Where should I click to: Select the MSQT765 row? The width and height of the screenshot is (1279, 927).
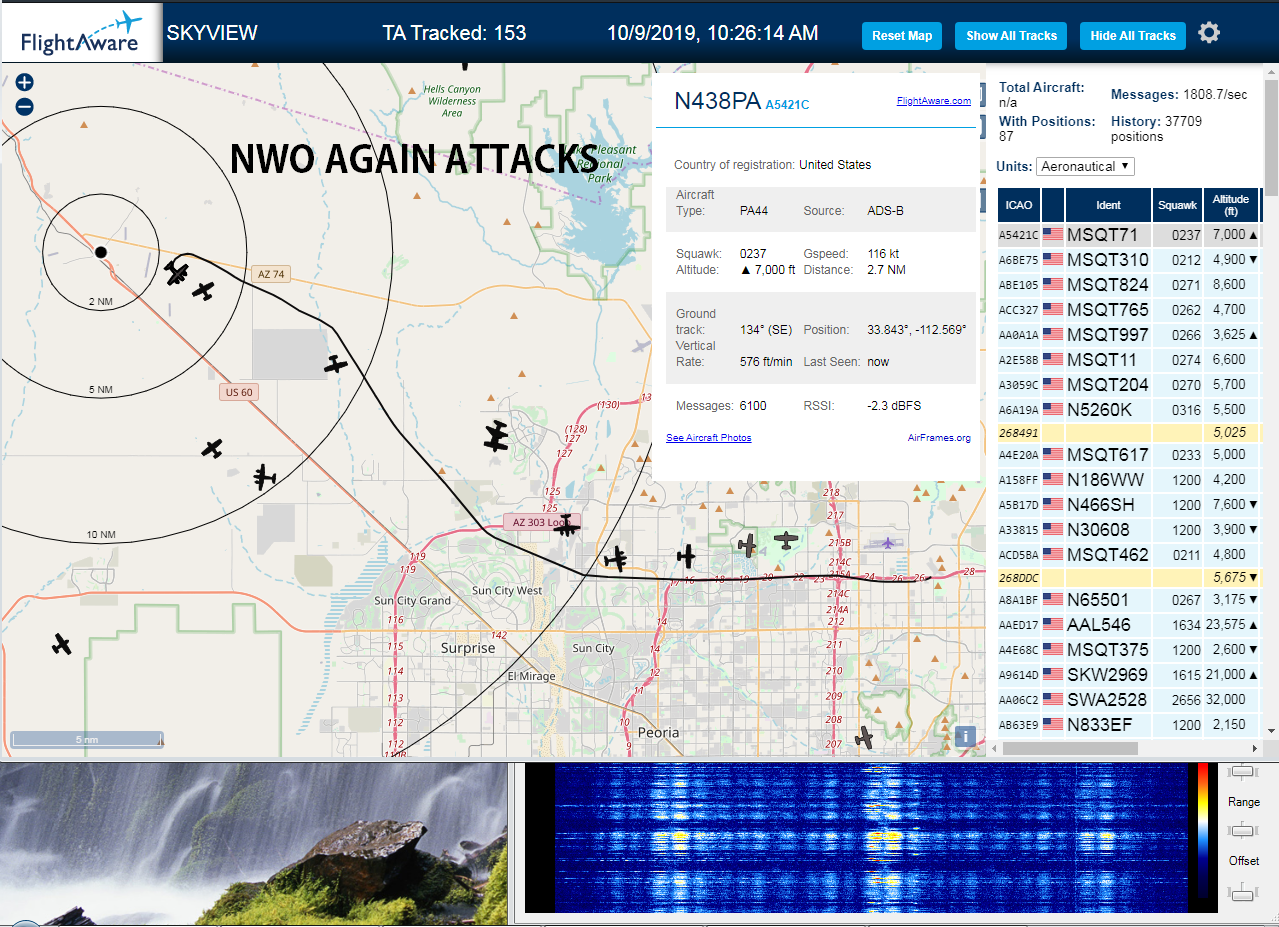[1128, 309]
